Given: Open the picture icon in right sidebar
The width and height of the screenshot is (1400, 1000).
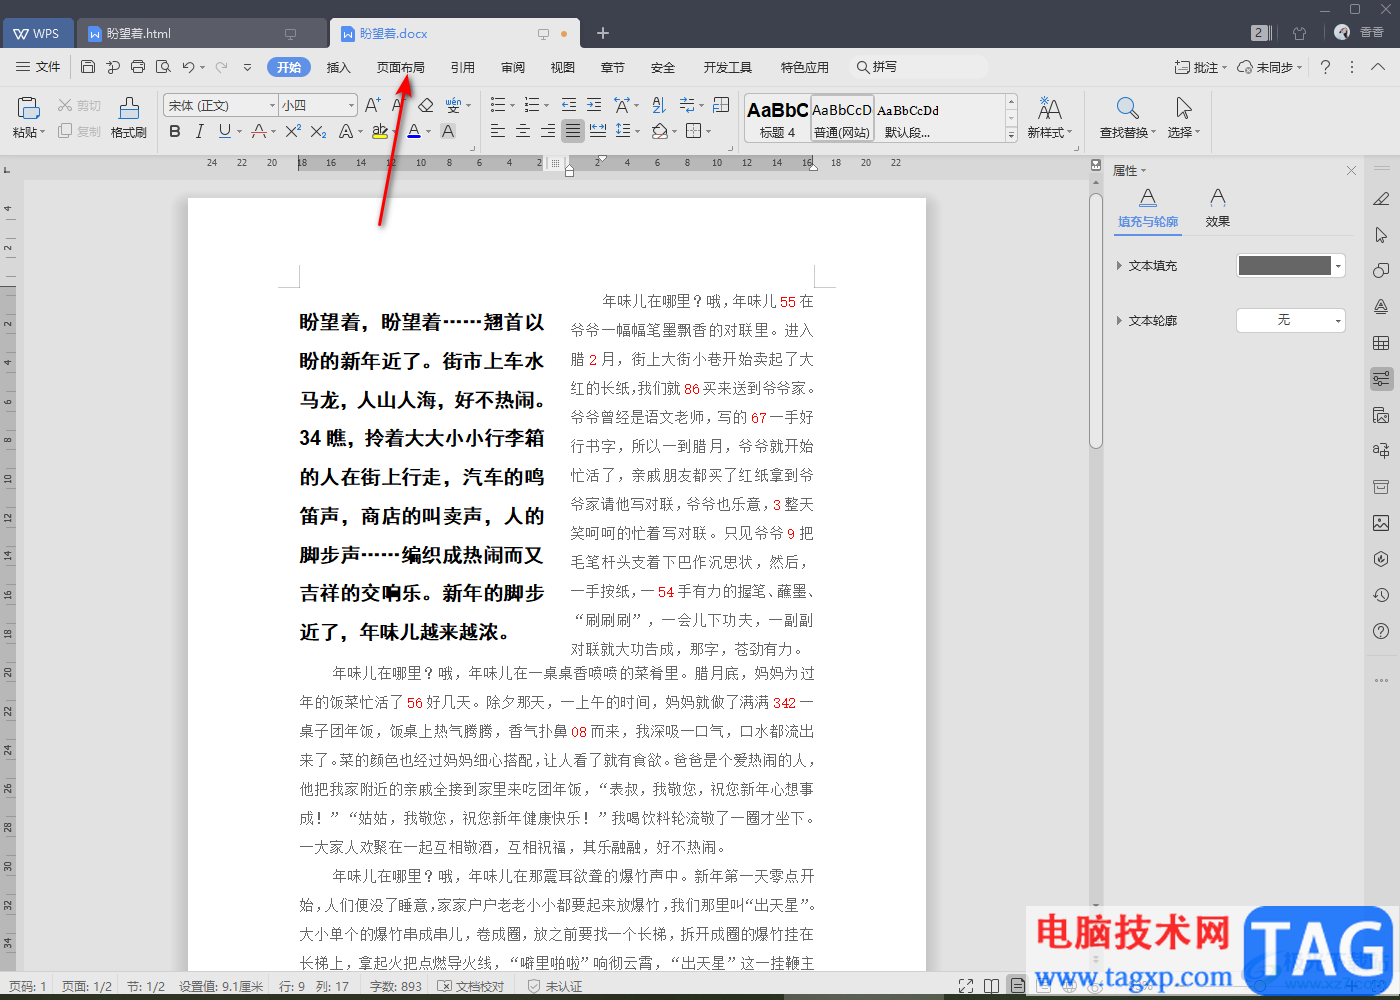Looking at the screenshot, I should point(1381,523).
